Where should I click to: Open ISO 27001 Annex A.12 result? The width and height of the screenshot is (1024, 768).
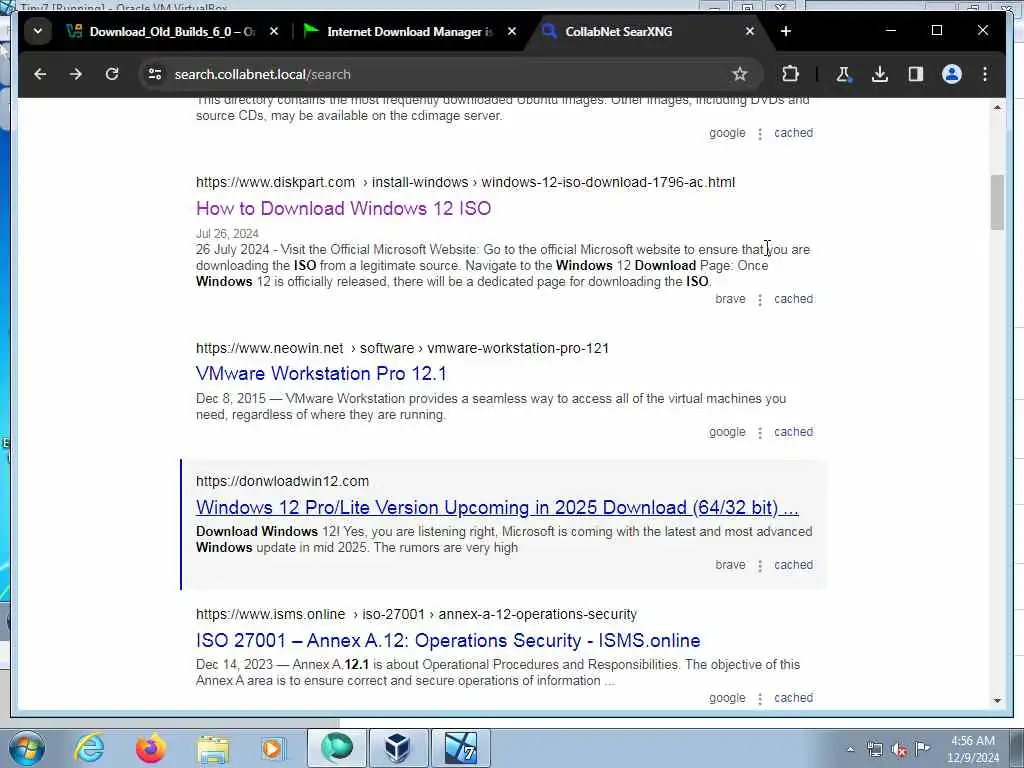point(448,641)
